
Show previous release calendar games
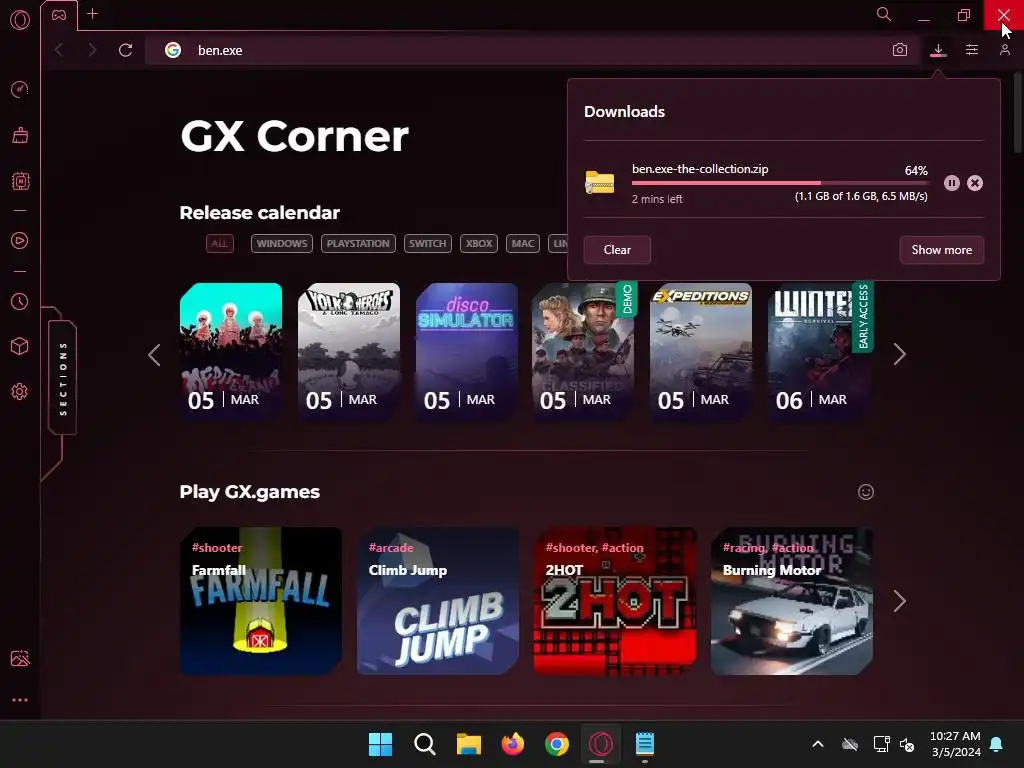coord(154,355)
